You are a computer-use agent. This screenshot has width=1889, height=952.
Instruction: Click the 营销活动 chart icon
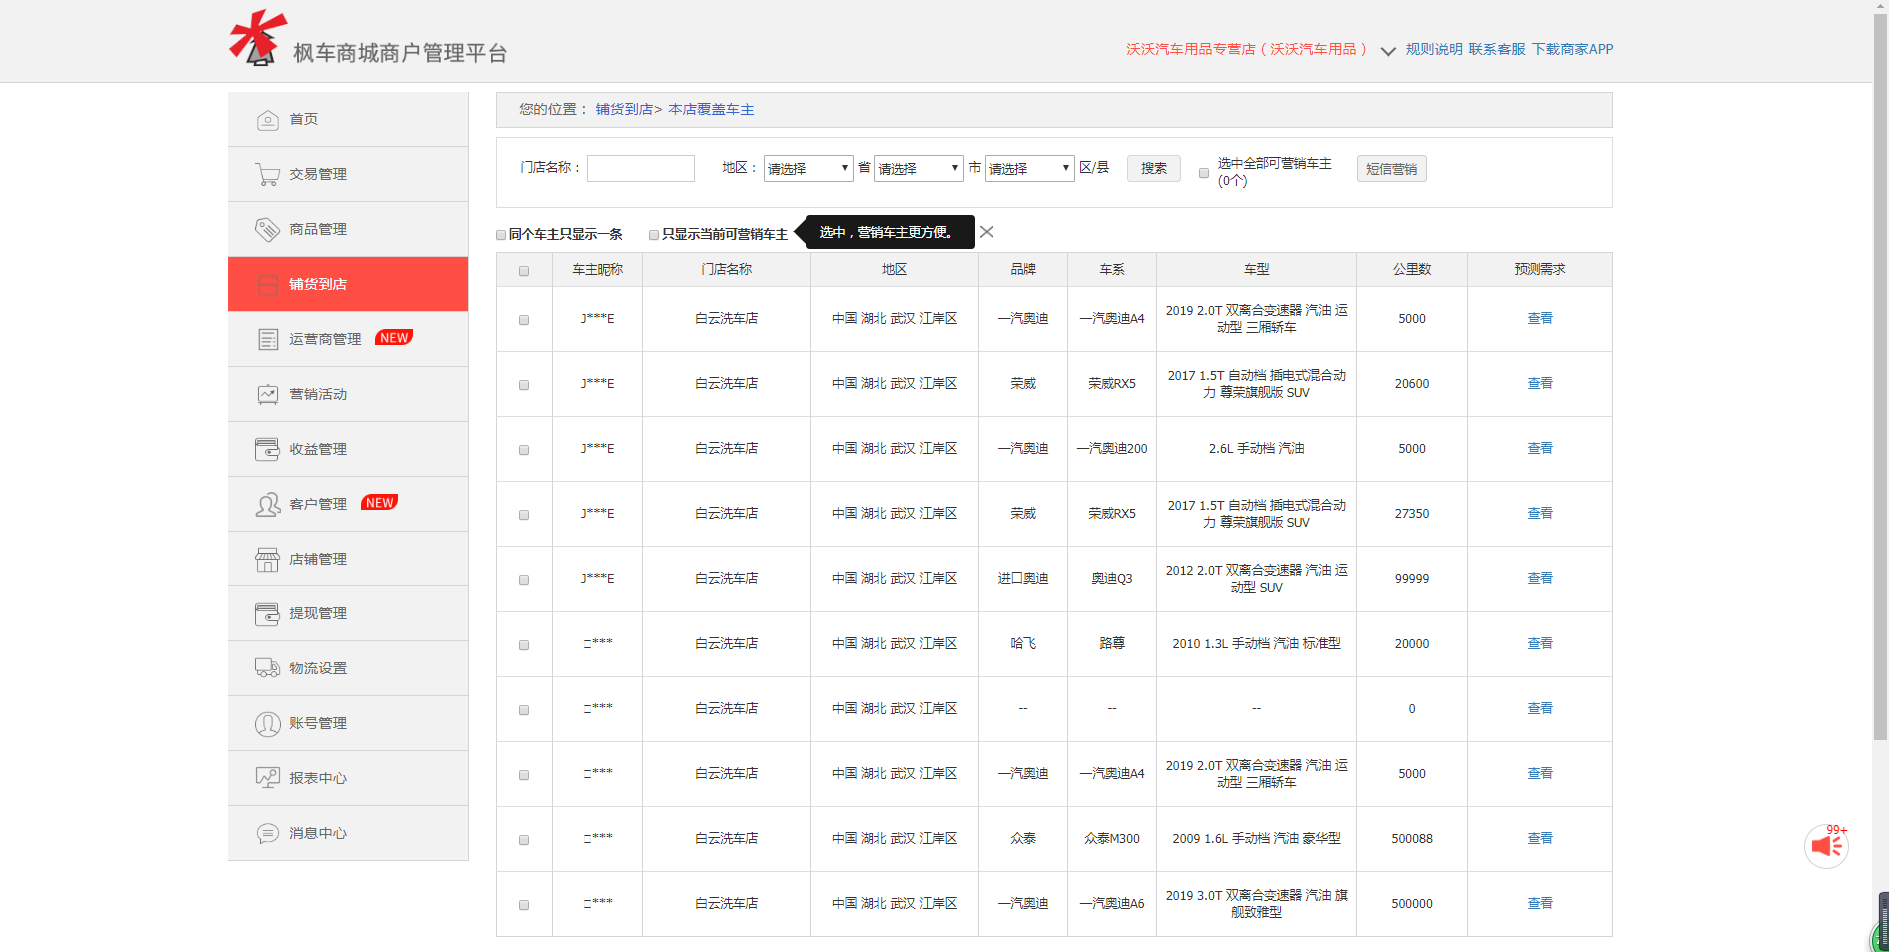tap(266, 394)
